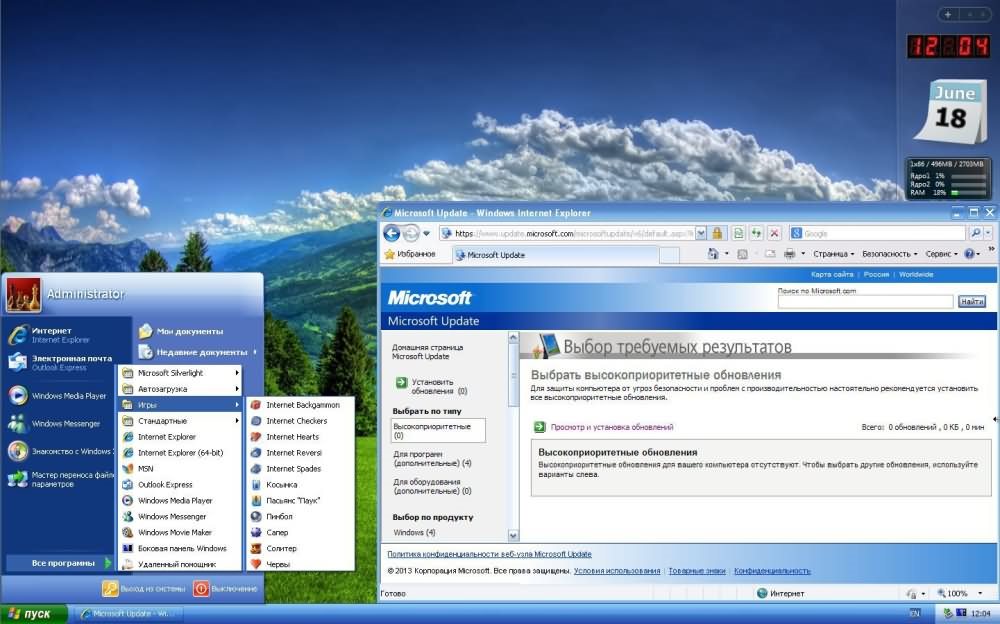
Task: Open the zoom level 100% dropdown
Action: coord(961,594)
